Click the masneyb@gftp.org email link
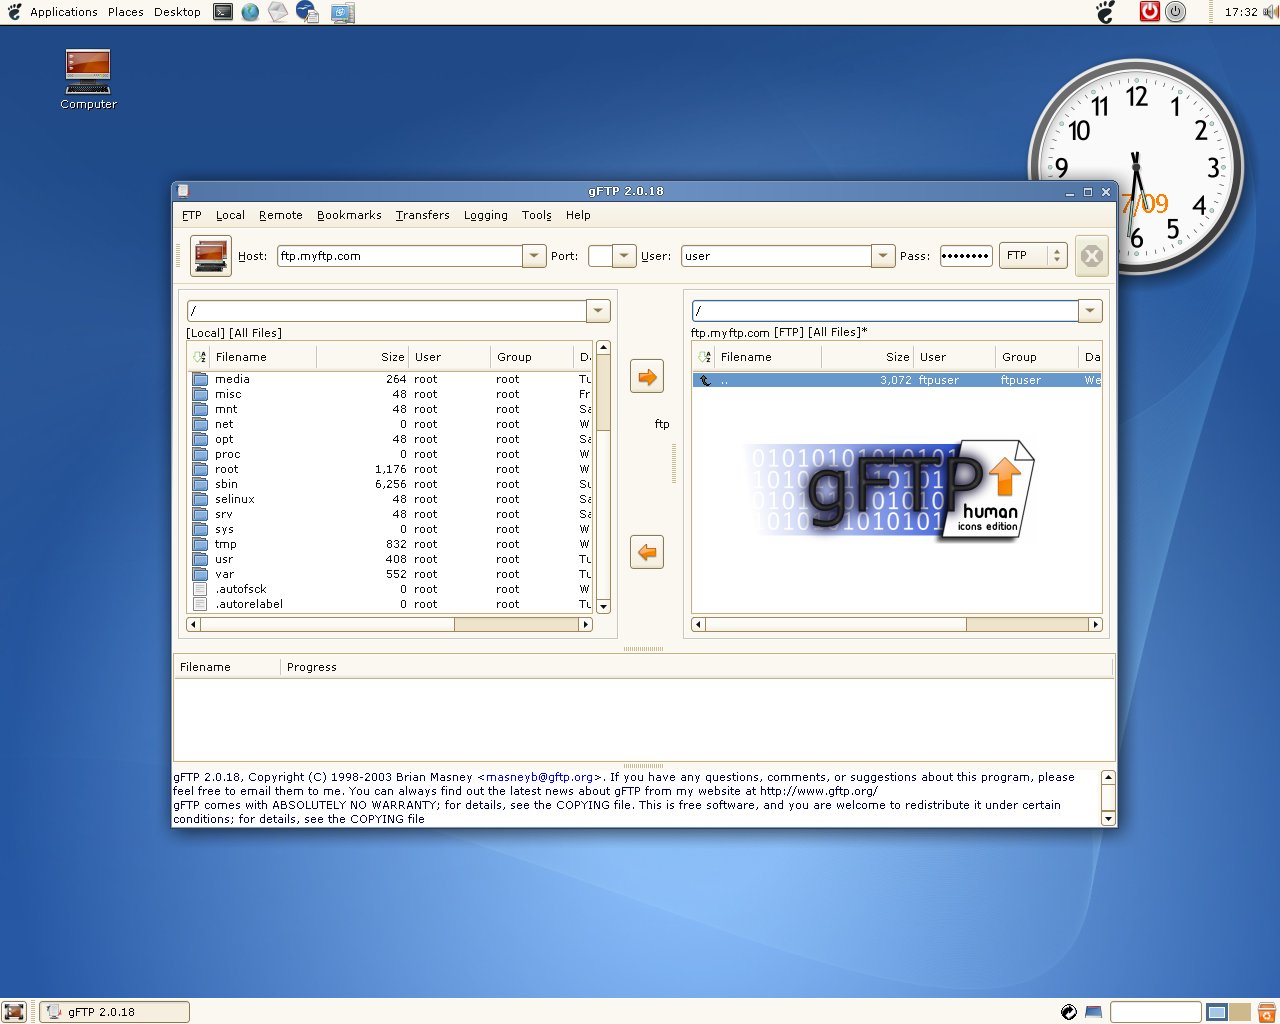Viewport: 1280px width, 1024px height. click(540, 777)
